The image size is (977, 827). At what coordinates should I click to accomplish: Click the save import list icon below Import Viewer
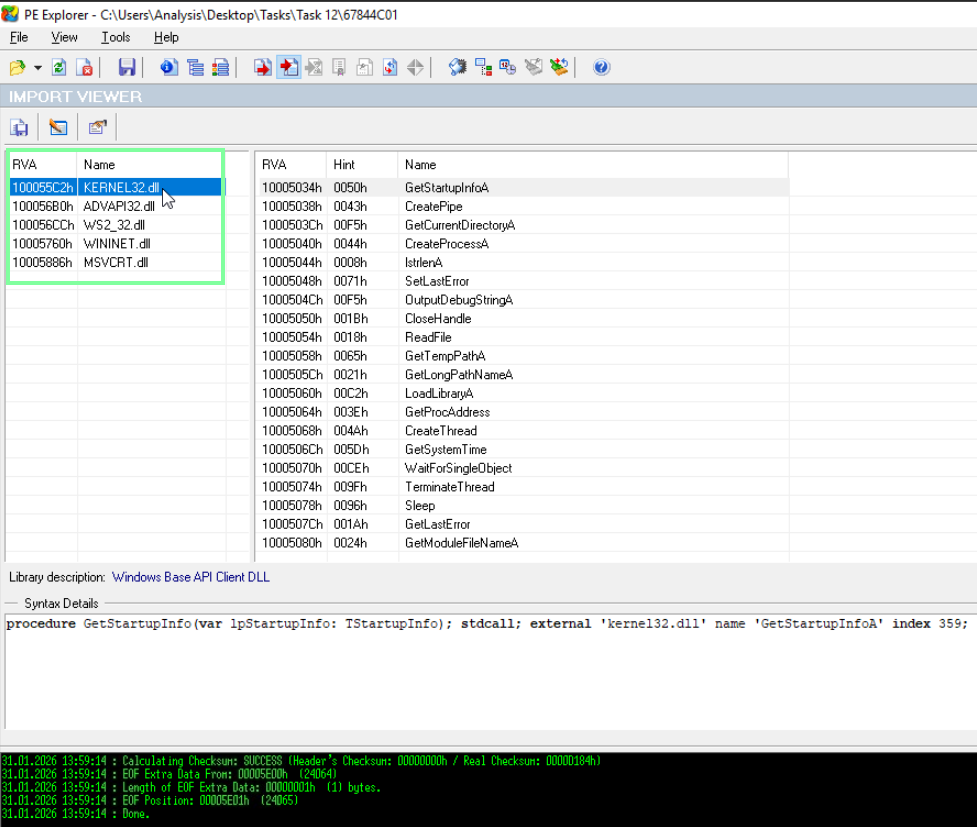click(x=19, y=128)
